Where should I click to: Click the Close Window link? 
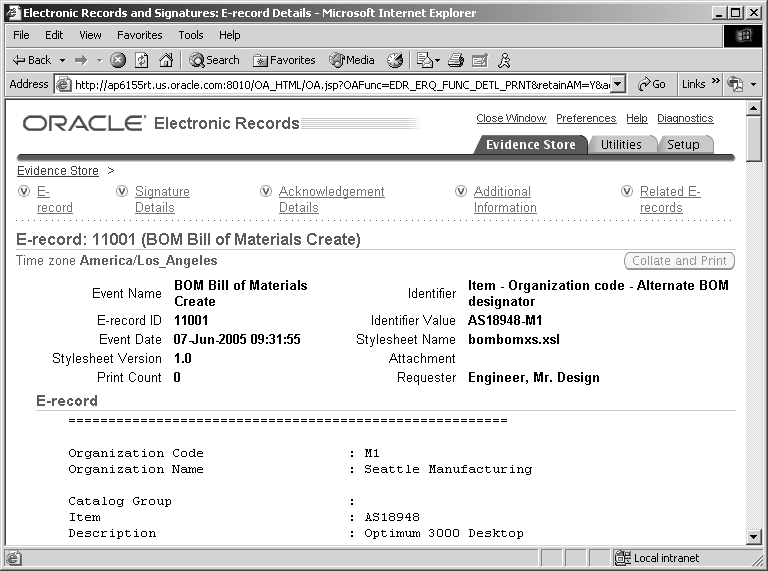point(511,119)
